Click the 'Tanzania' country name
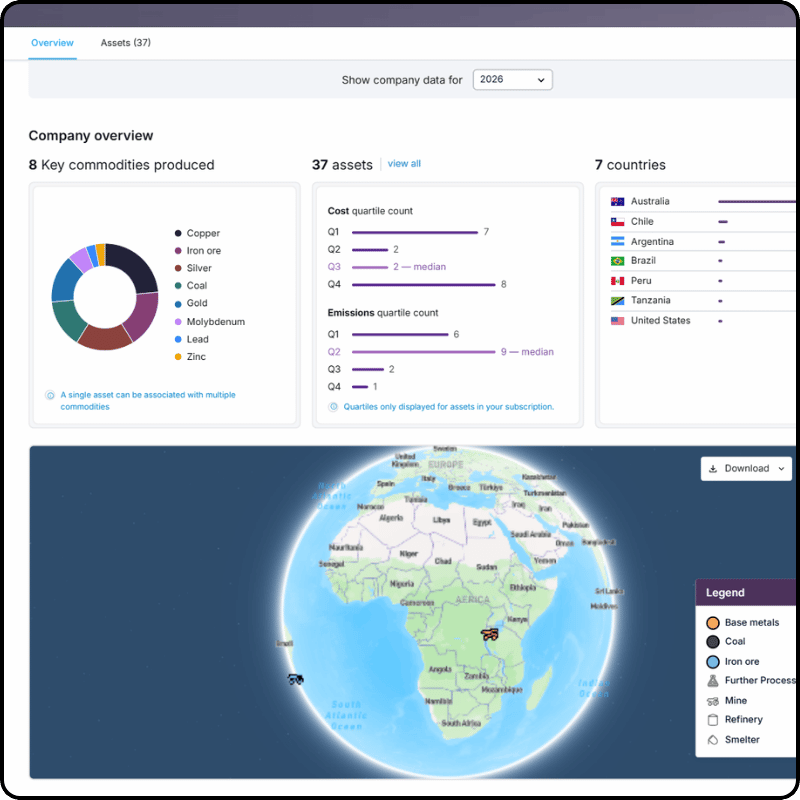The image size is (800, 800). pos(651,301)
